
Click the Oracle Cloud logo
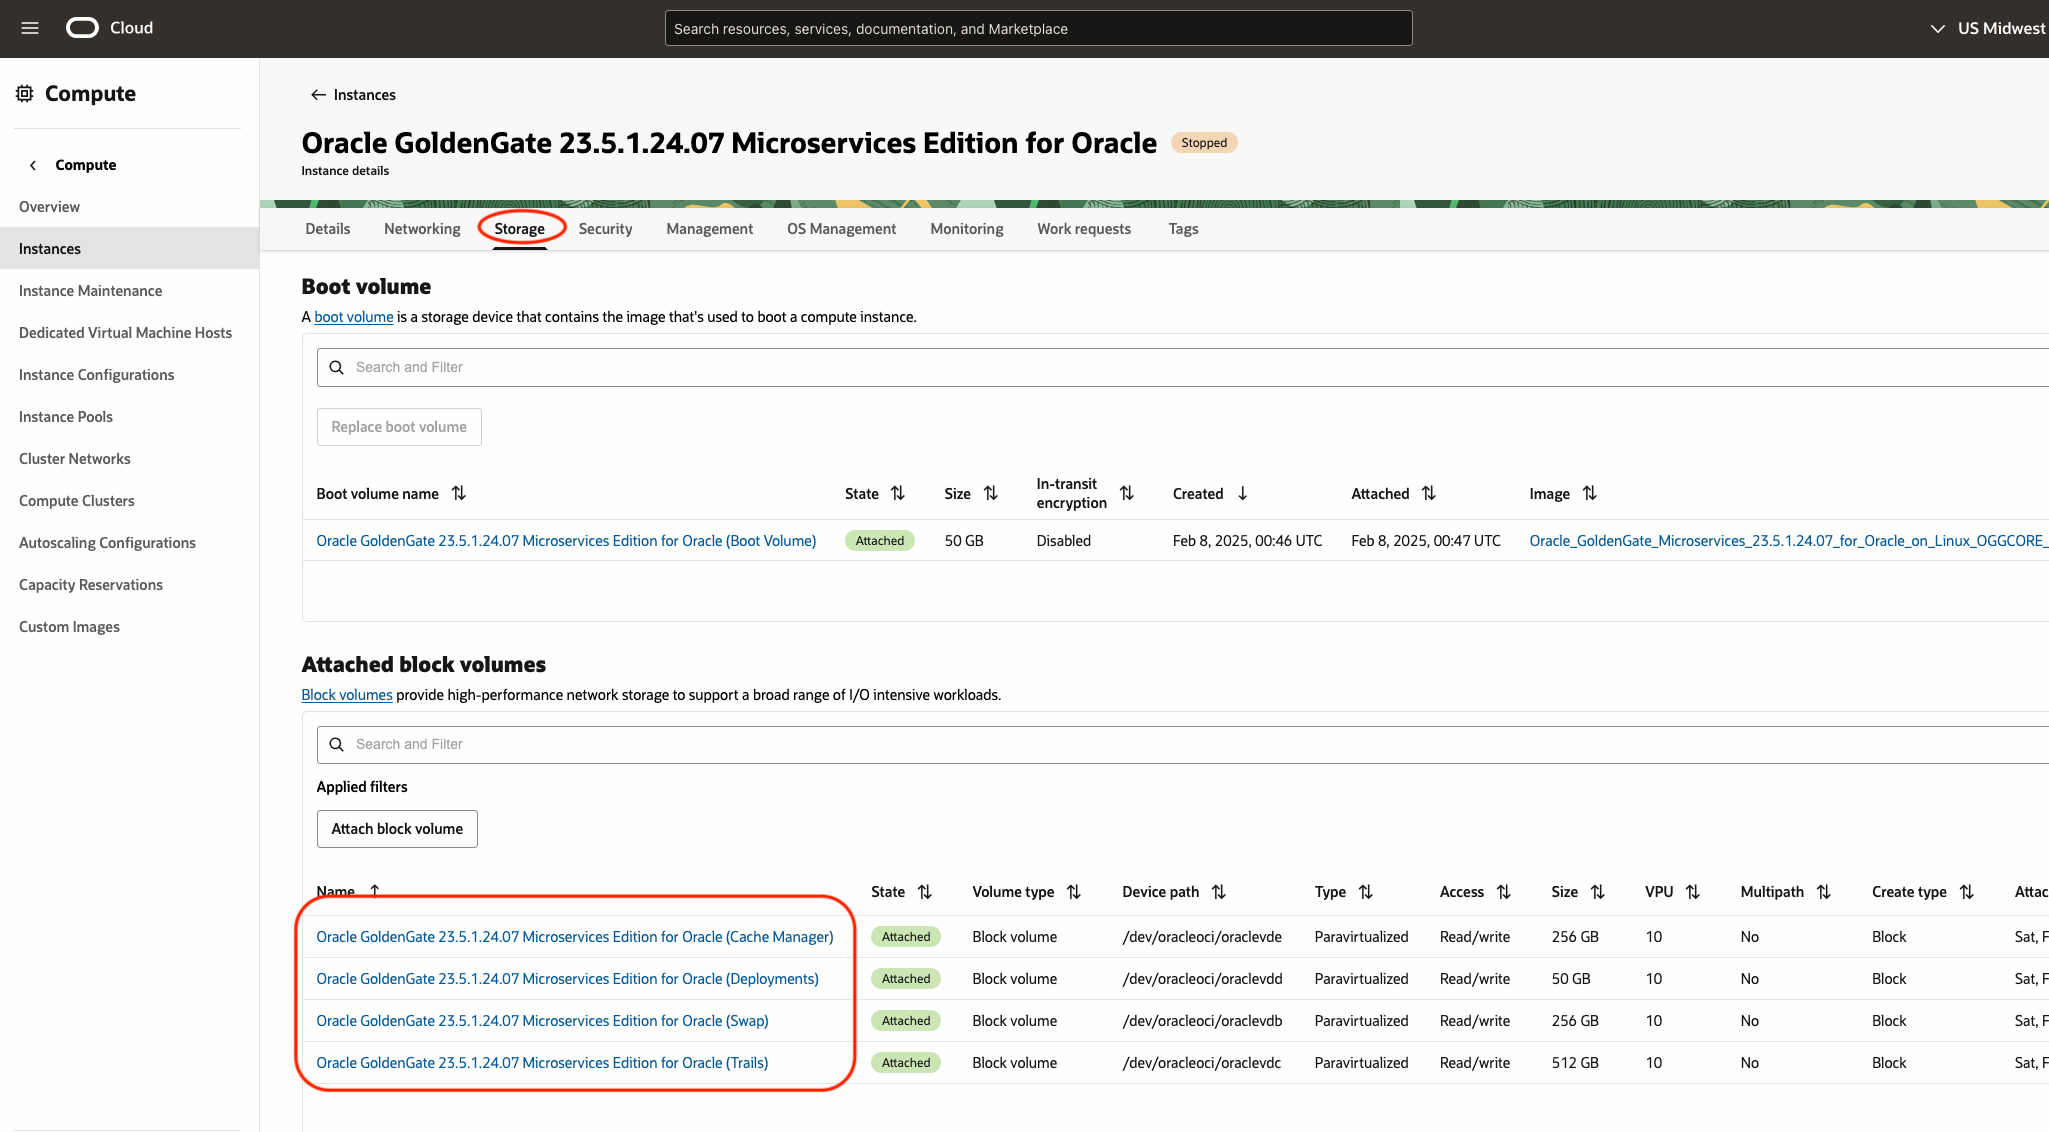[x=82, y=28]
